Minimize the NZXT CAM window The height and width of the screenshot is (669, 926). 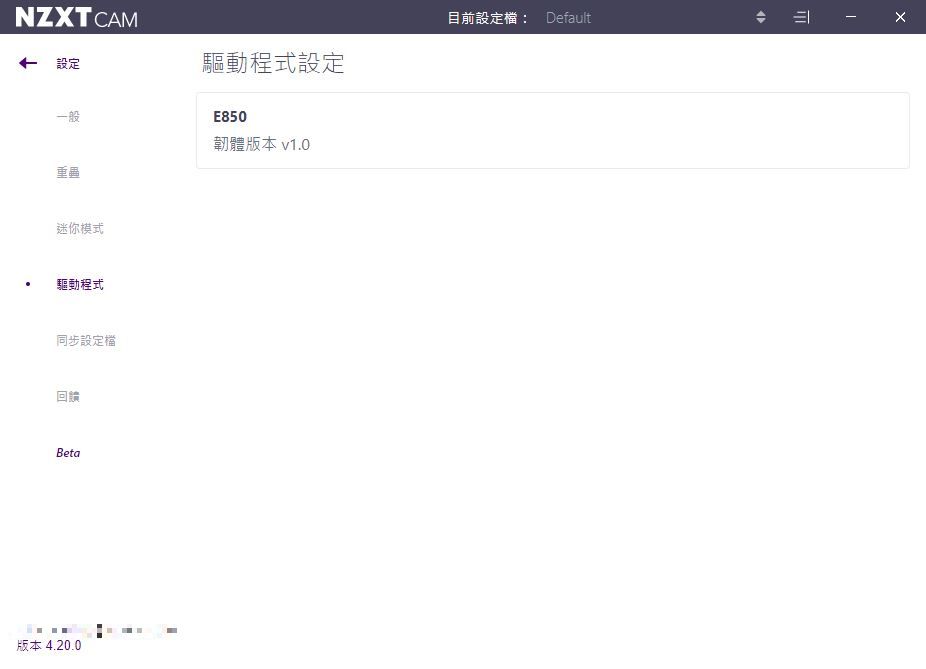[850, 17]
